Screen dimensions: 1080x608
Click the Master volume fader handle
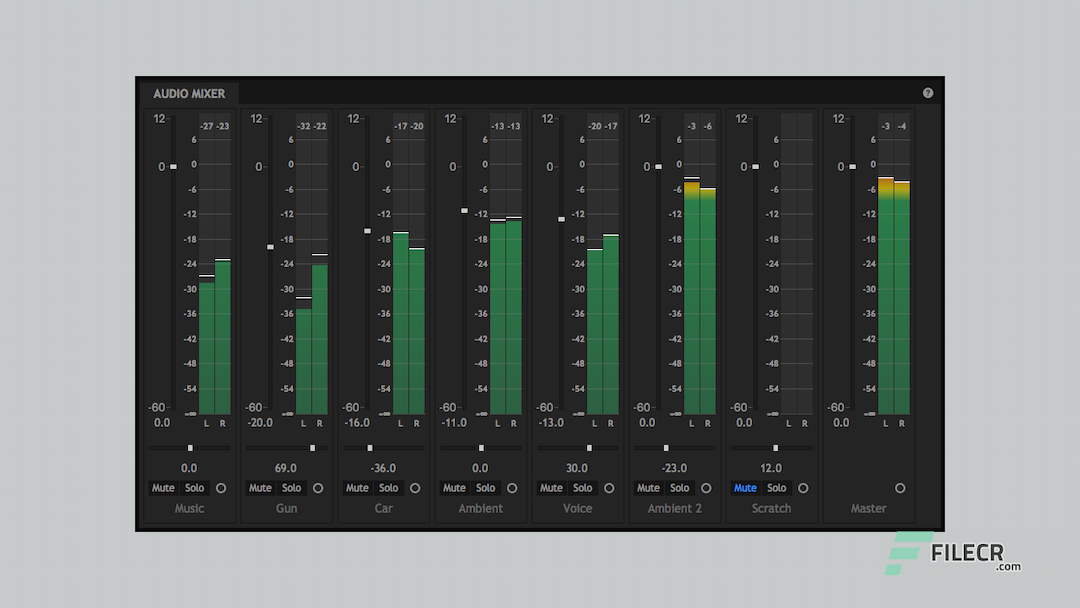852,167
